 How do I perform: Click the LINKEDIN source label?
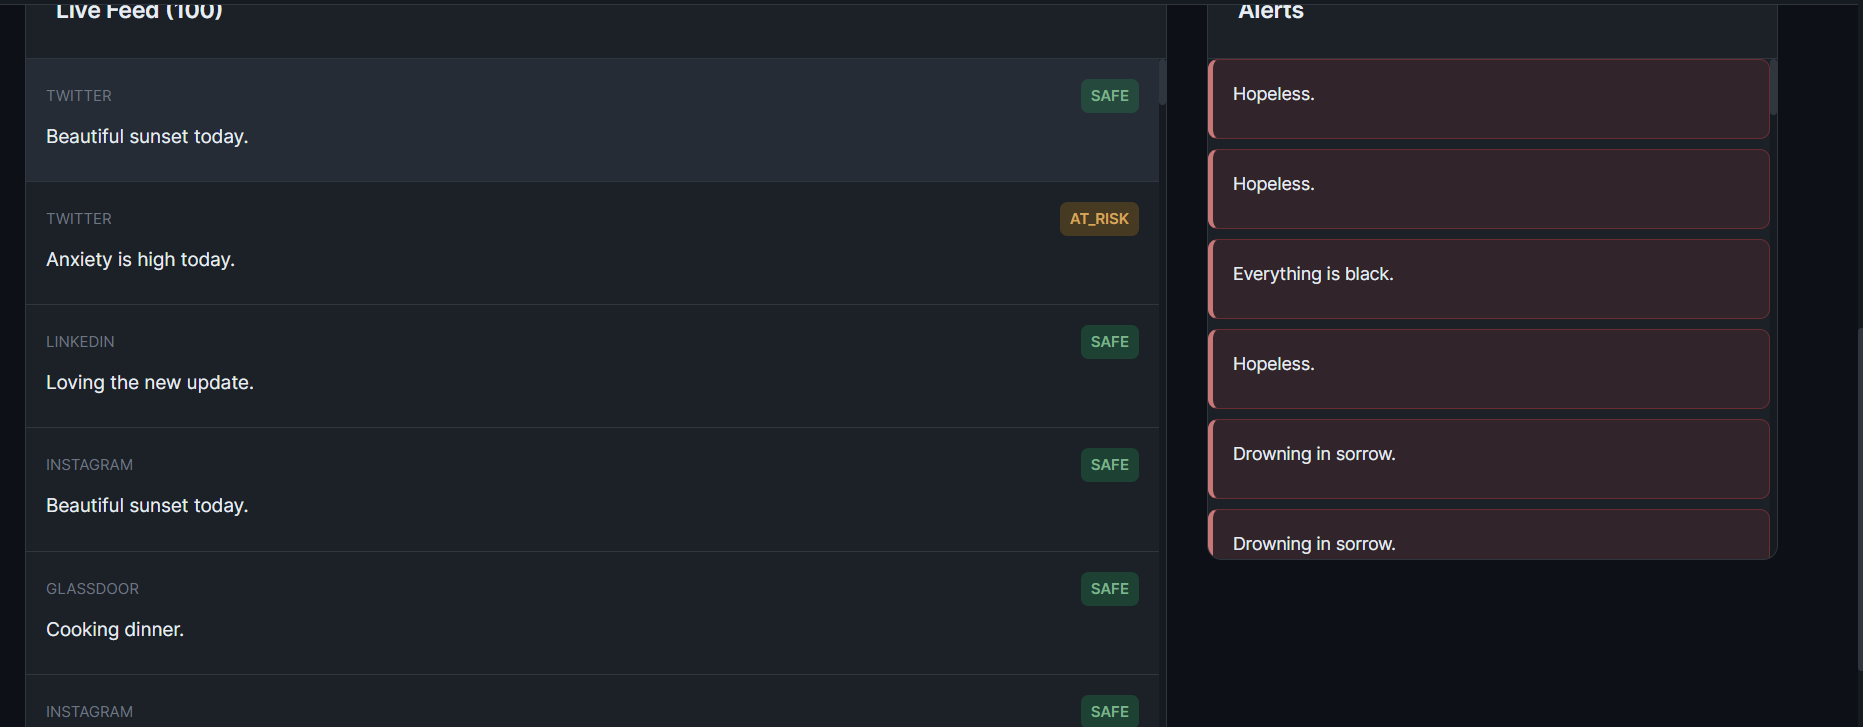tap(80, 342)
